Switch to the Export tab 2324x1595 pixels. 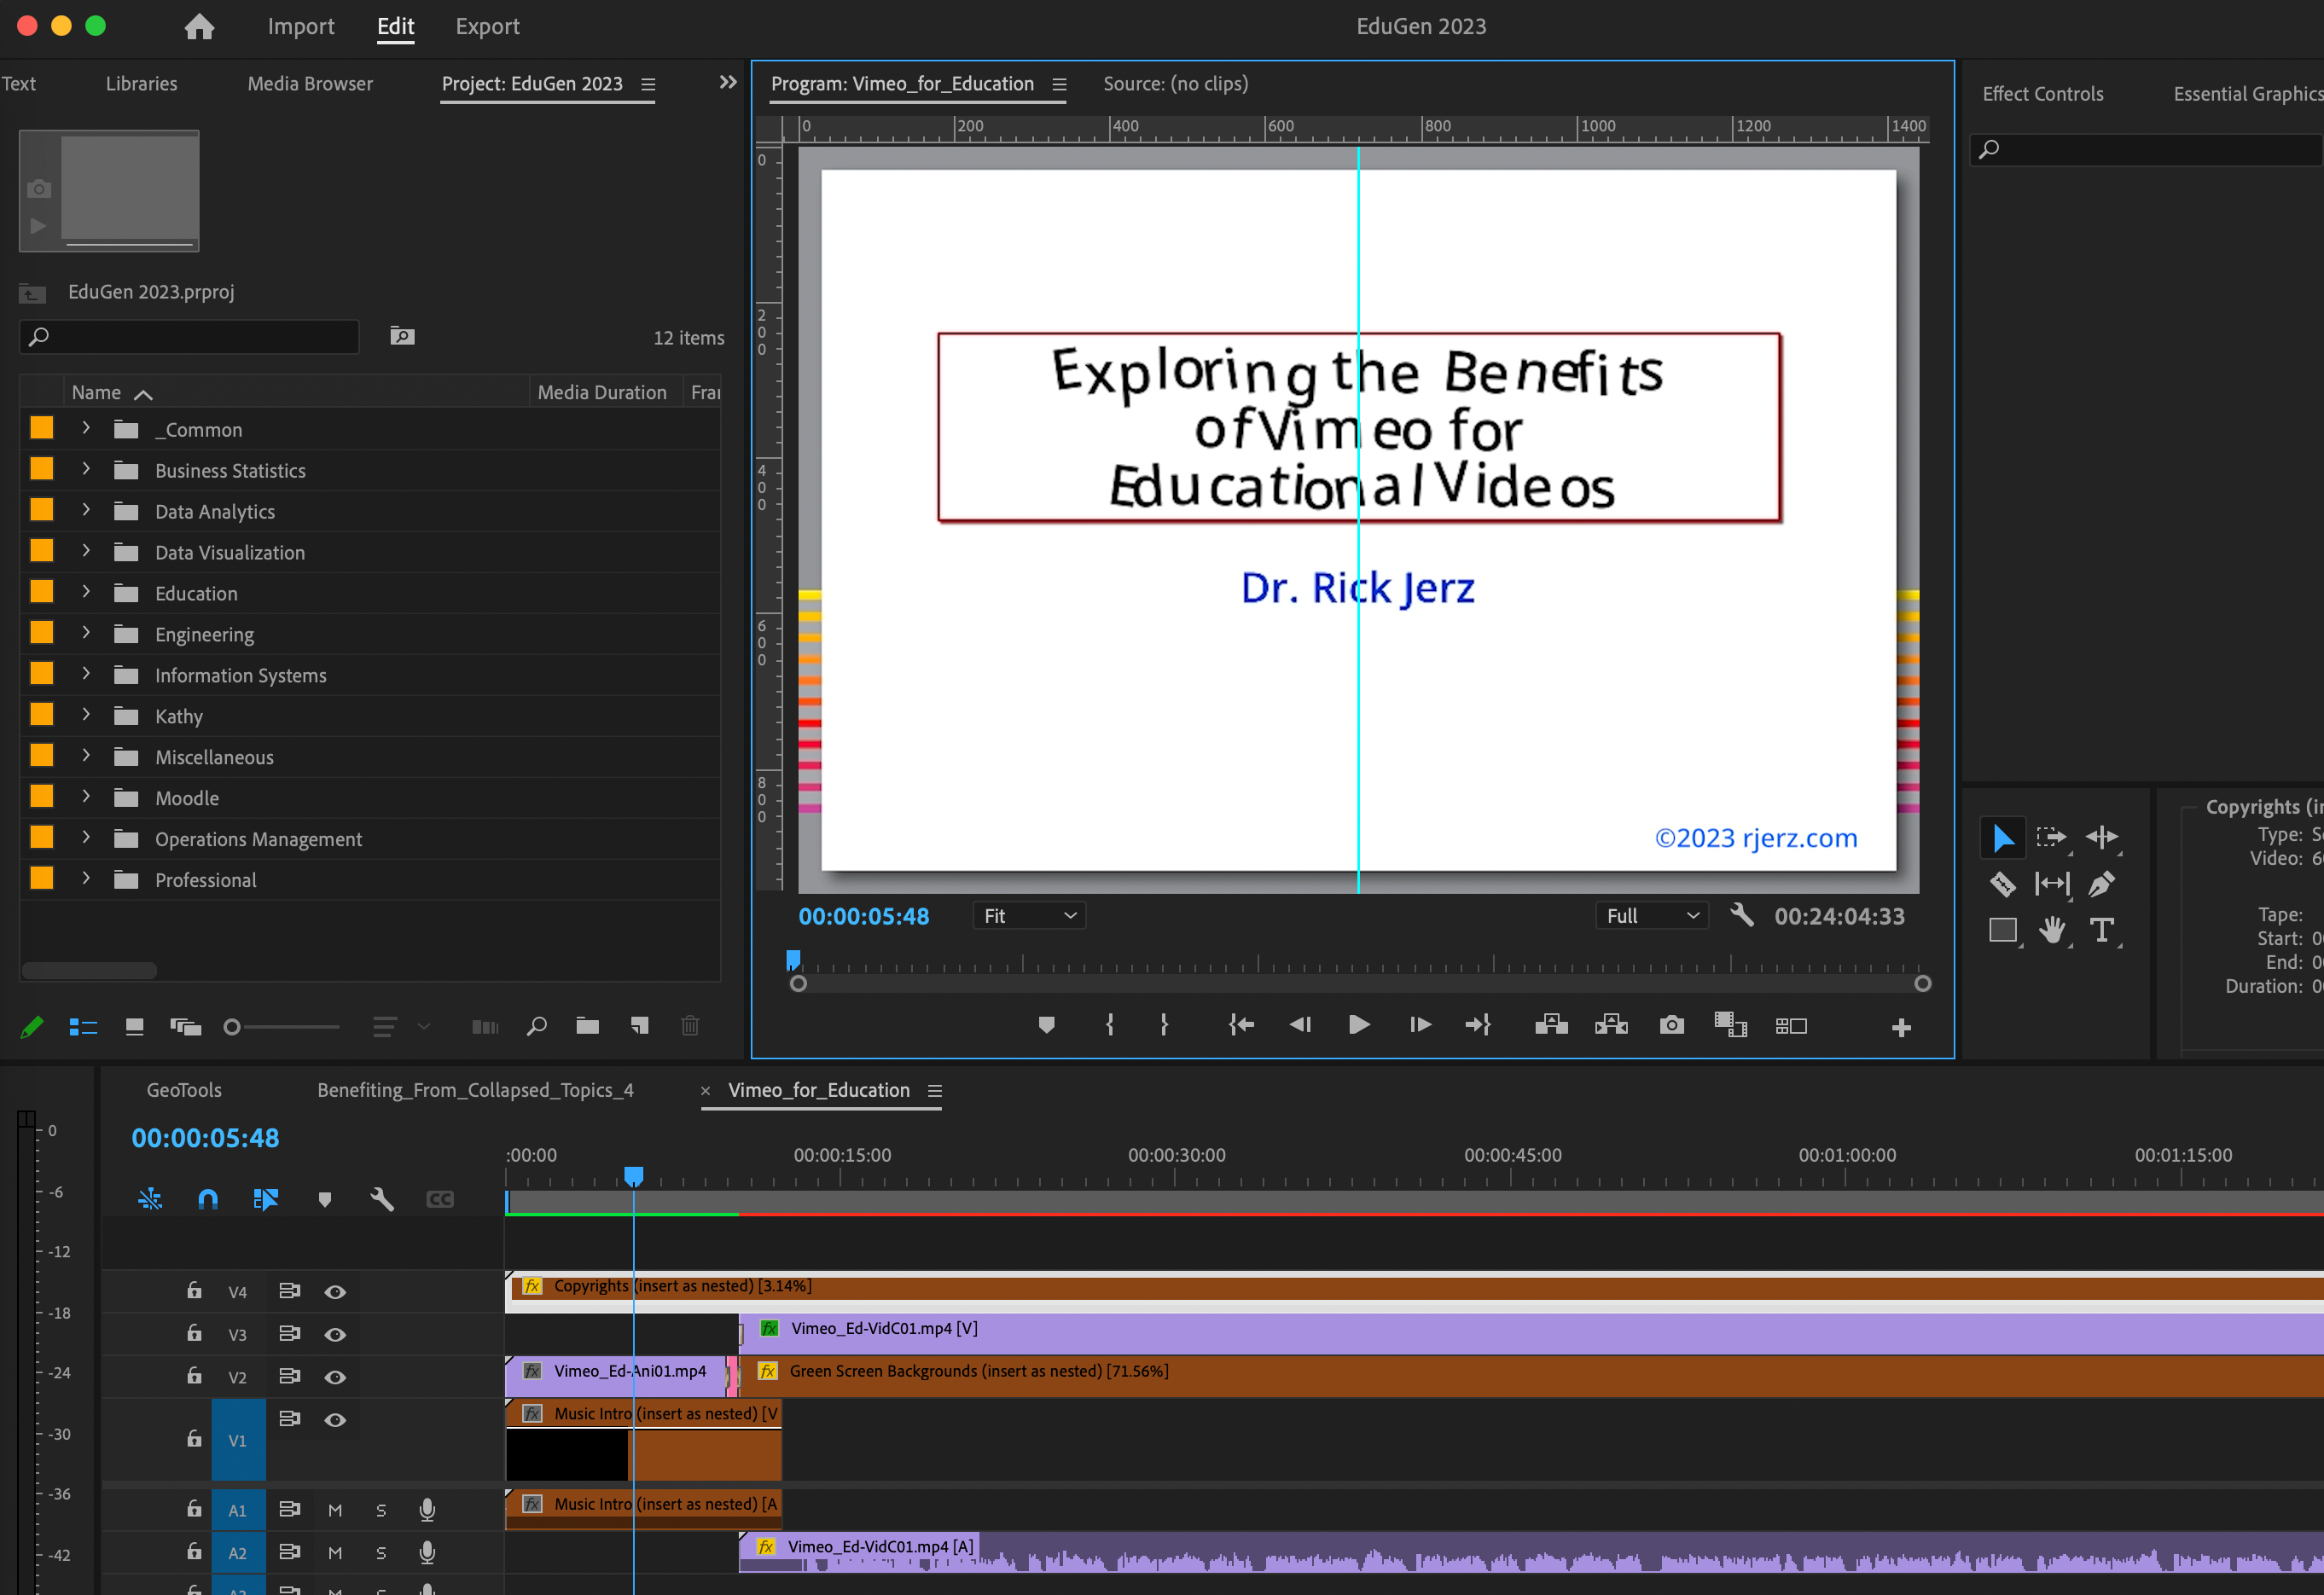click(x=487, y=26)
